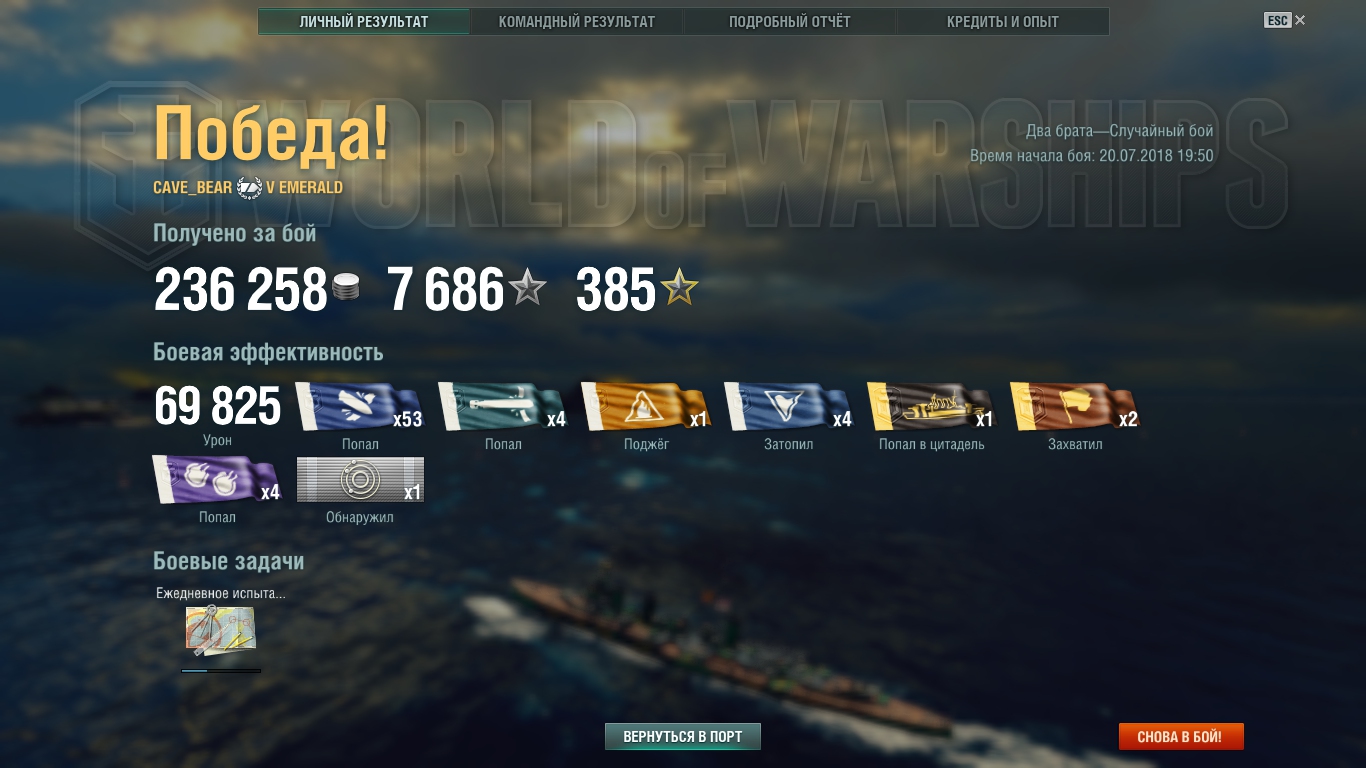The image size is (1366, 768).
Task: Click the Захватил capture ribbon
Action: pyautogui.click(x=1075, y=406)
